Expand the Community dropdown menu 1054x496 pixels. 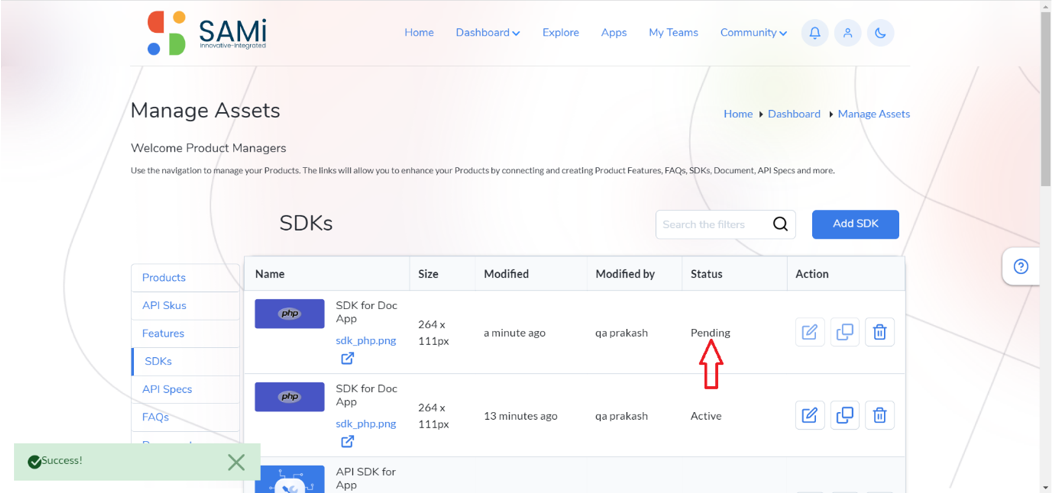(753, 32)
